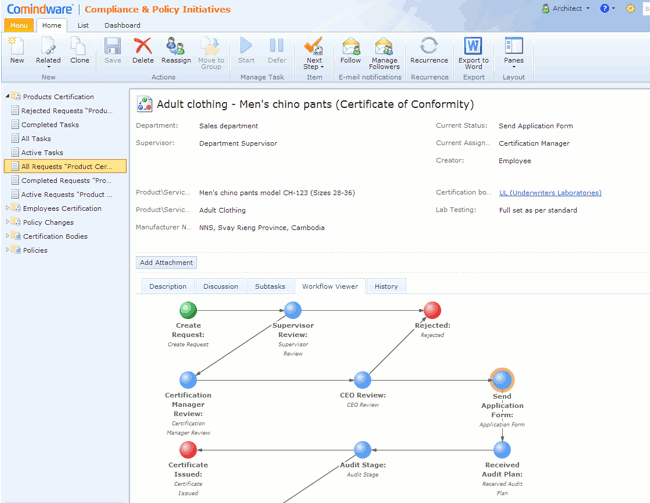This screenshot has width=650, height=503.
Task: Expand the Policies folder
Action: click(7, 250)
